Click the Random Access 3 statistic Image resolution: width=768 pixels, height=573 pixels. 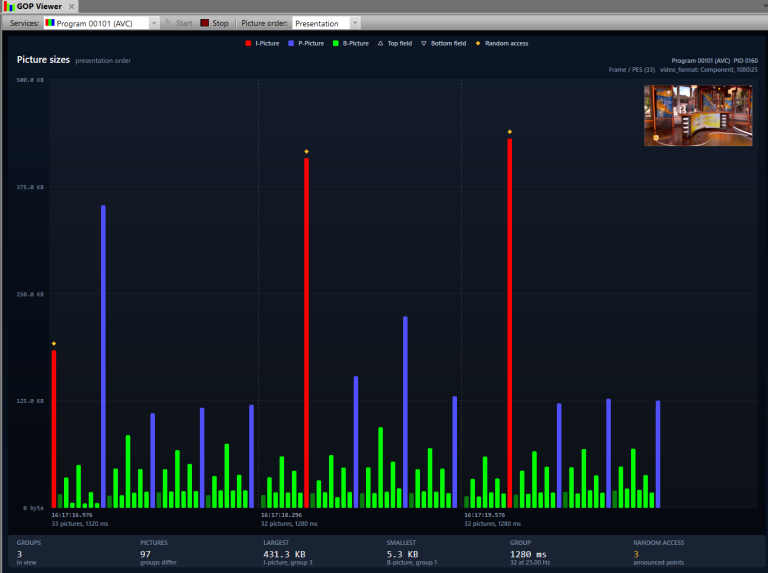point(659,552)
